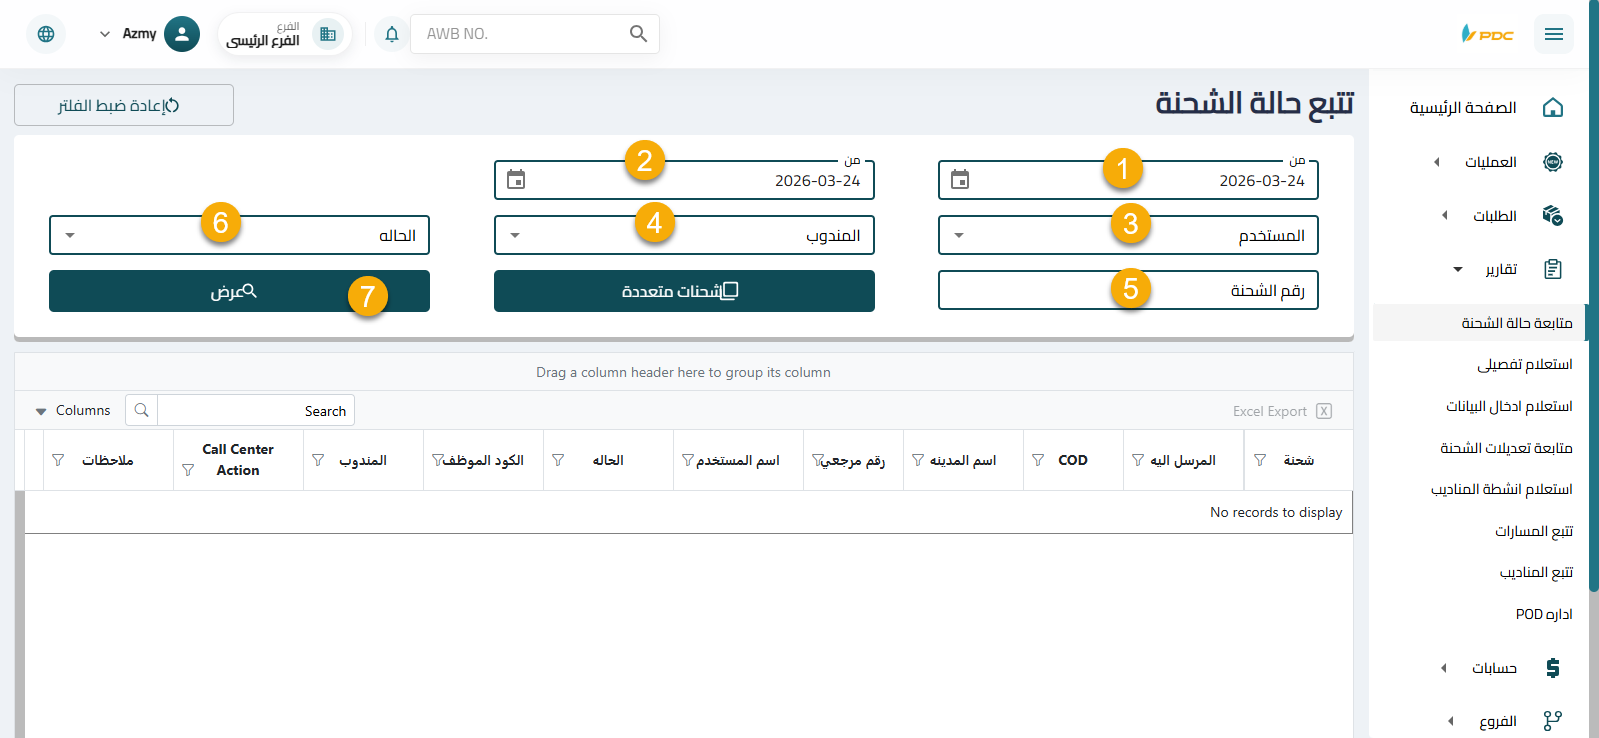Click filter icon on شحنة column
This screenshot has height=738, width=1599.
[1260, 460]
